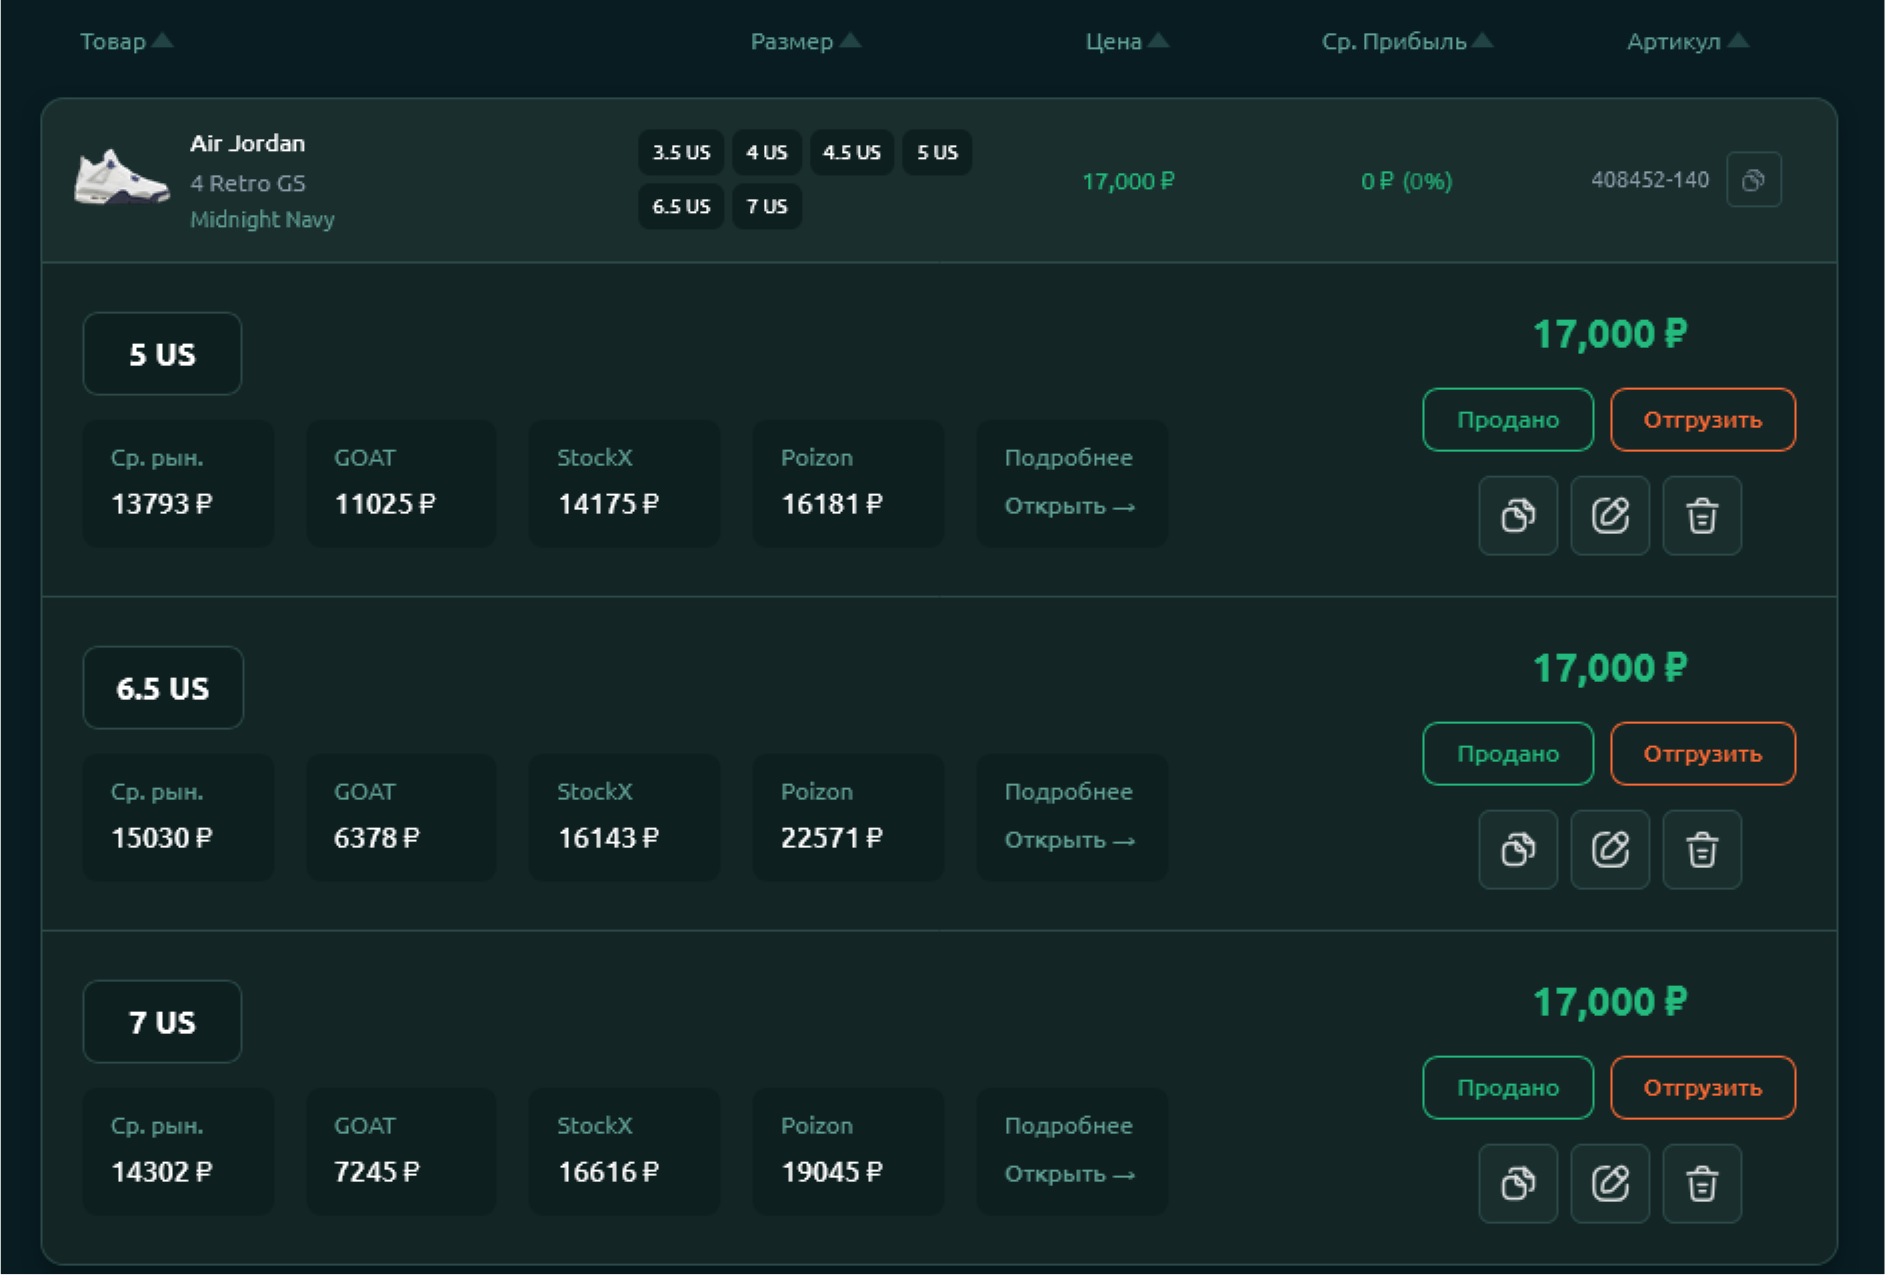The height and width of the screenshot is (1275, 1885).
Task: Copy the 7 US listing
Action: click(x=1518, y=1184)
